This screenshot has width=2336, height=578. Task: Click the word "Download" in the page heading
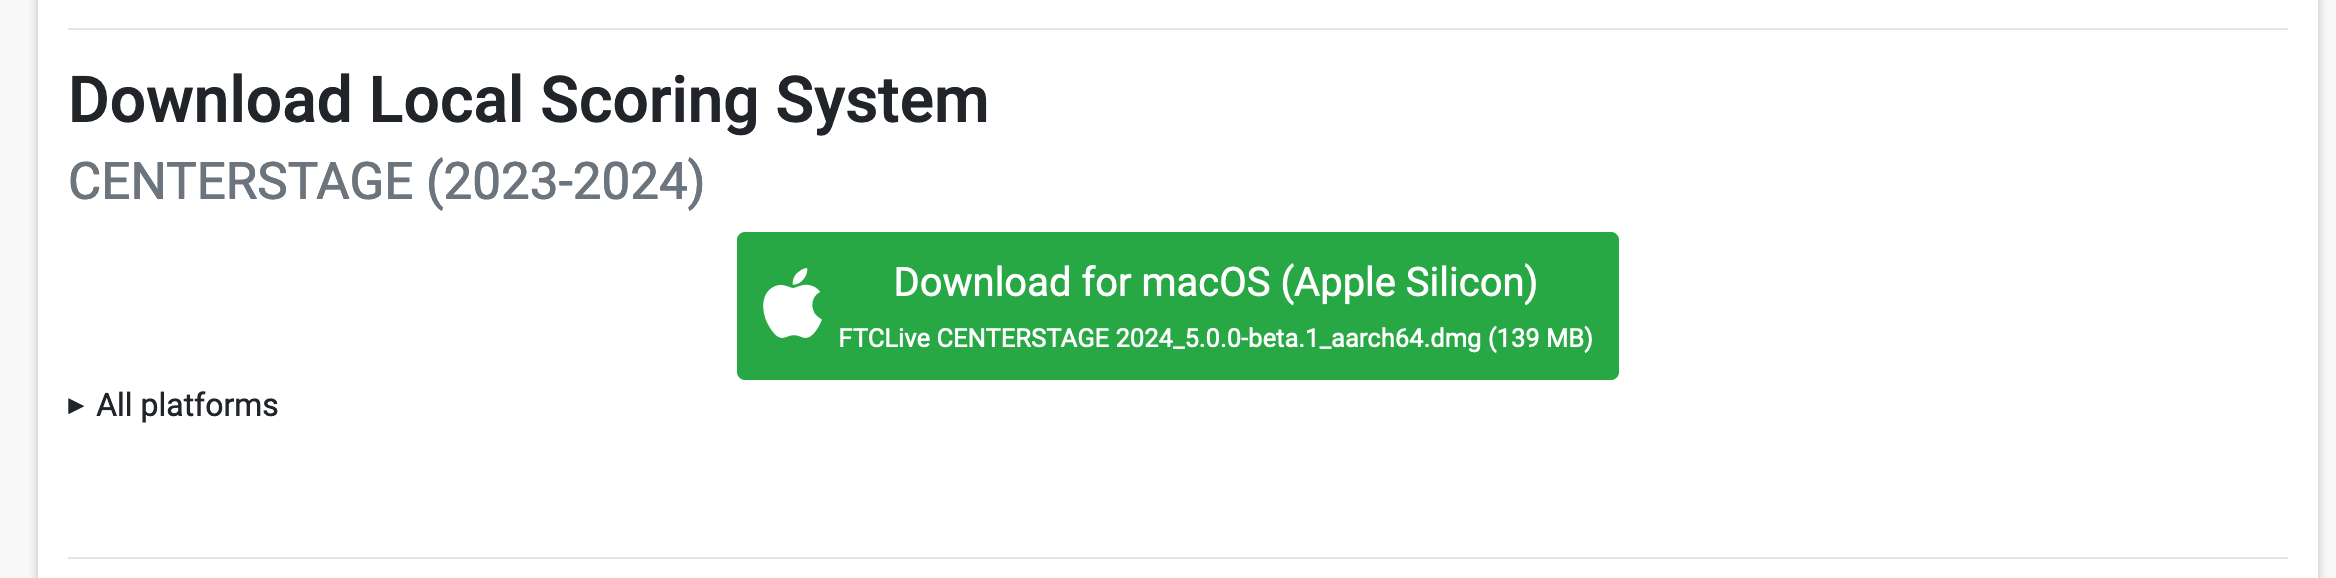(210, 101)
